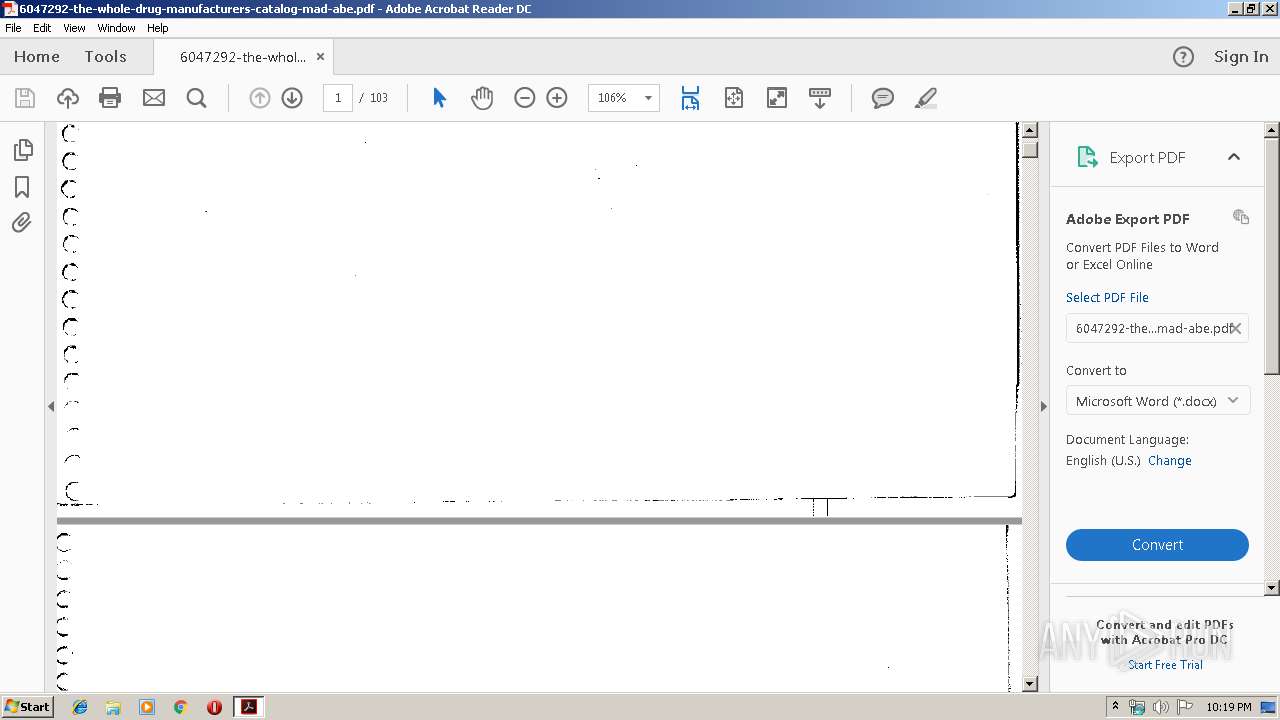
Task: Open the media player icon in the taskbar
Action: pos(147,707)
